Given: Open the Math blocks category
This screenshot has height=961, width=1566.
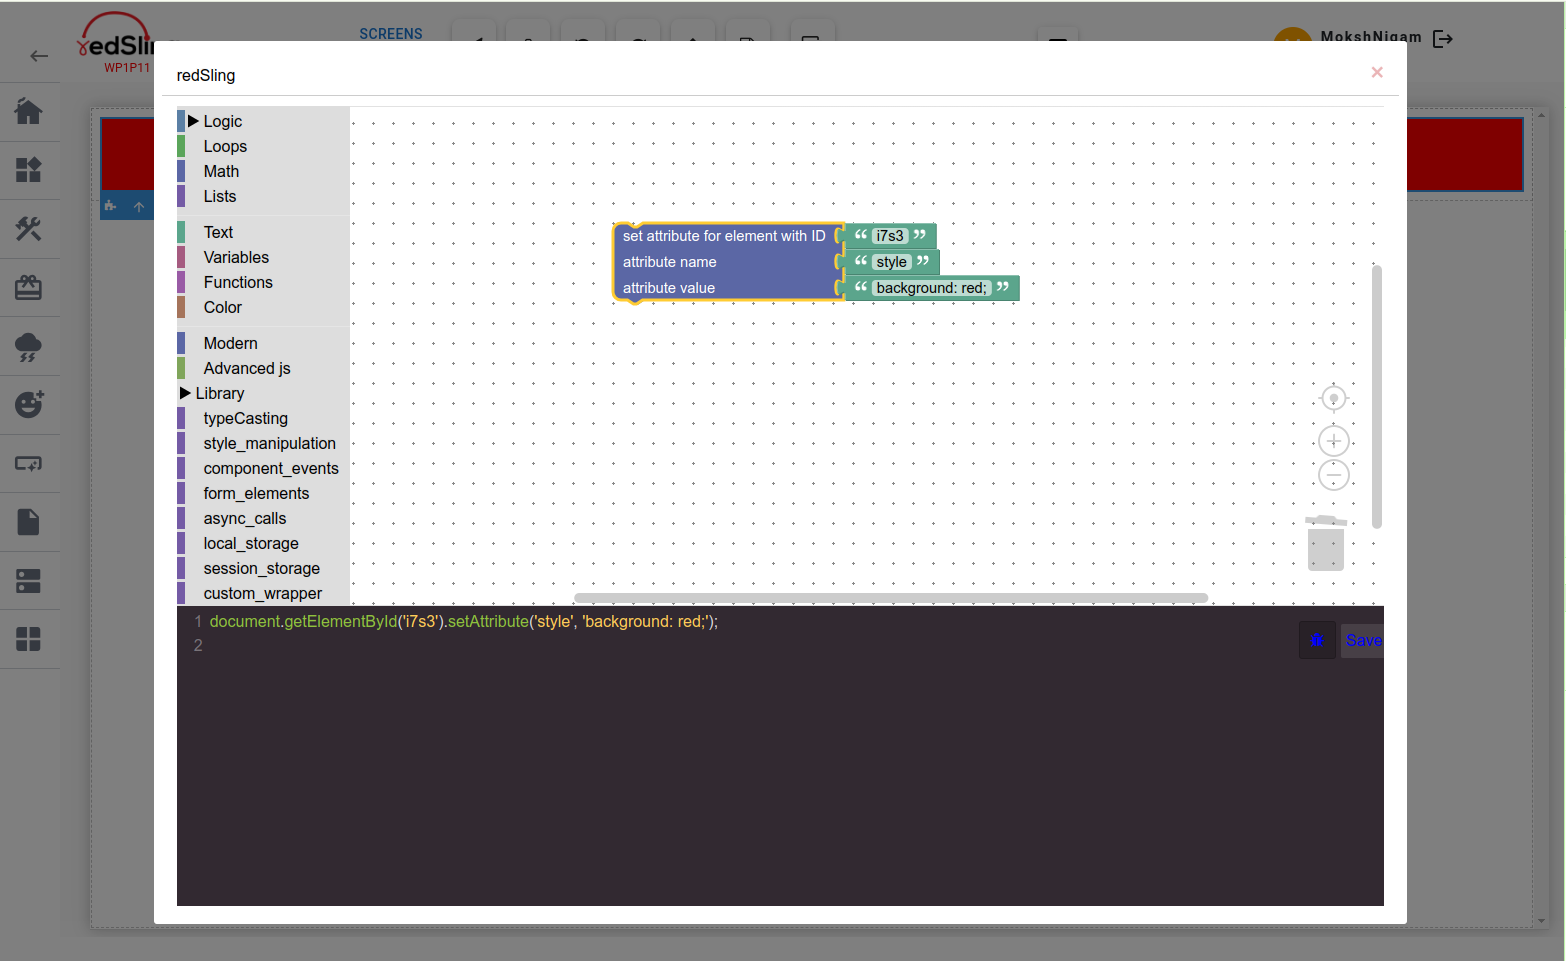Looking at the screenshot, I should tap(221, 171).
